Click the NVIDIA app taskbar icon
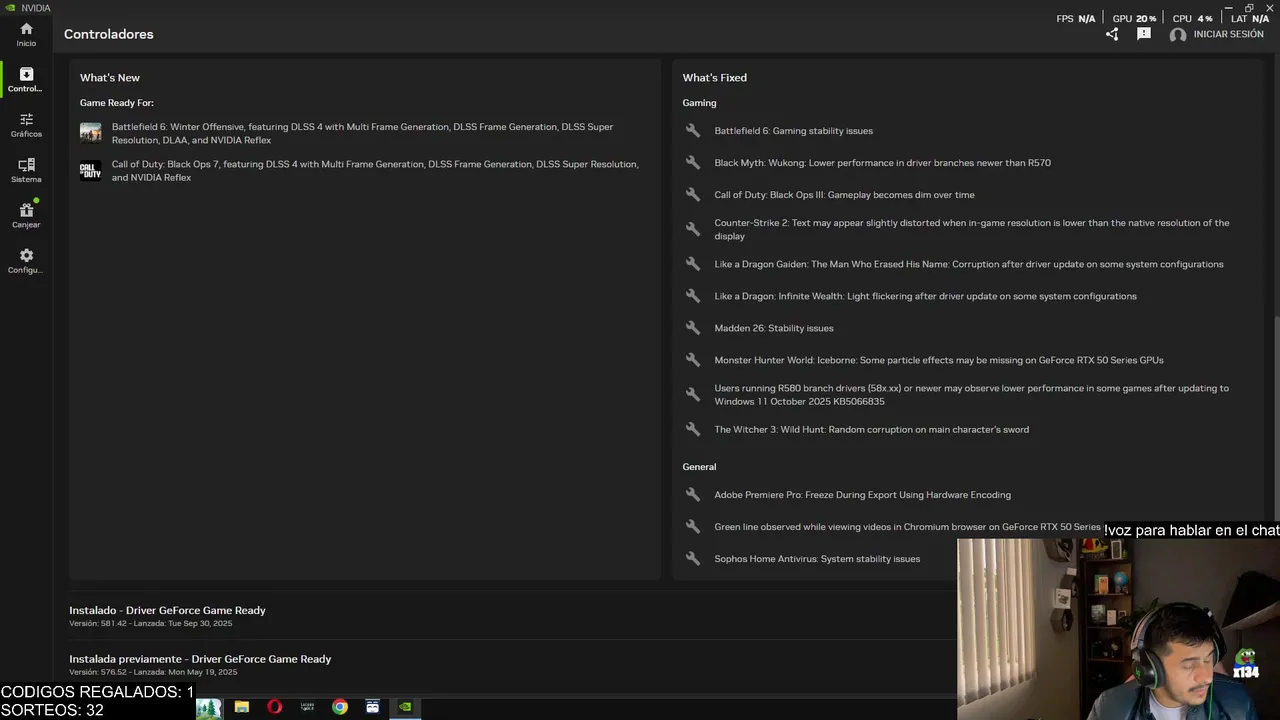The image size is (1280, 720). (x=405, y=707)
